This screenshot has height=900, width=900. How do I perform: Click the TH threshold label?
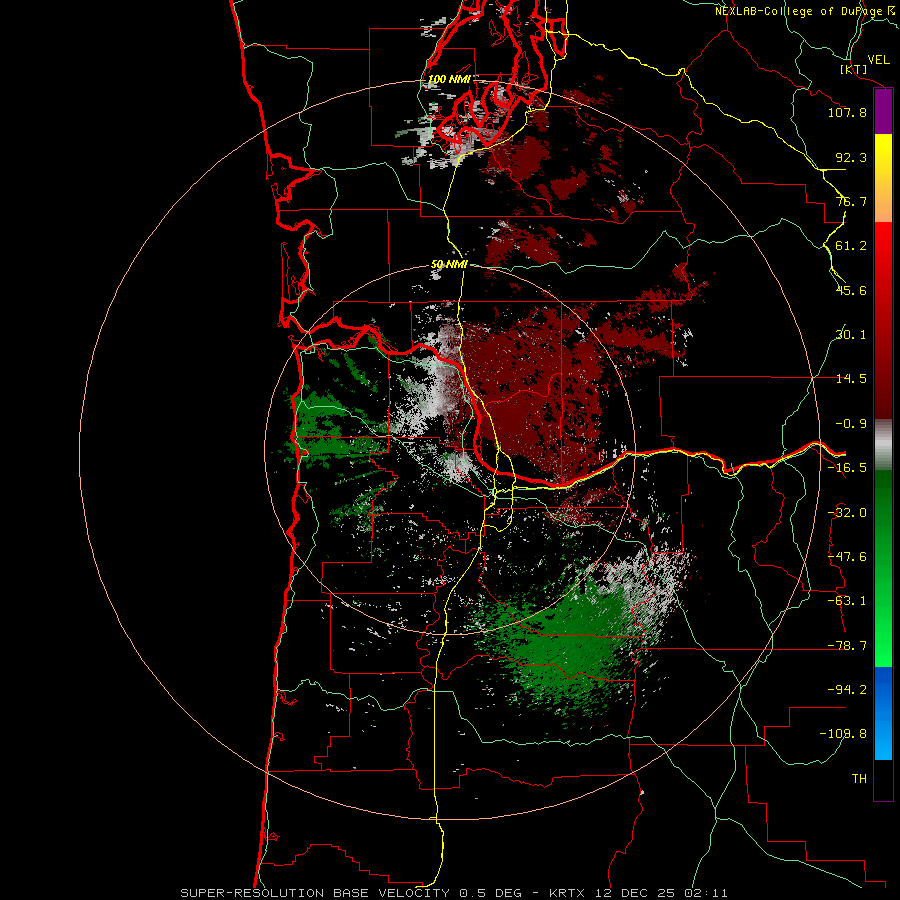pos(859,779)
